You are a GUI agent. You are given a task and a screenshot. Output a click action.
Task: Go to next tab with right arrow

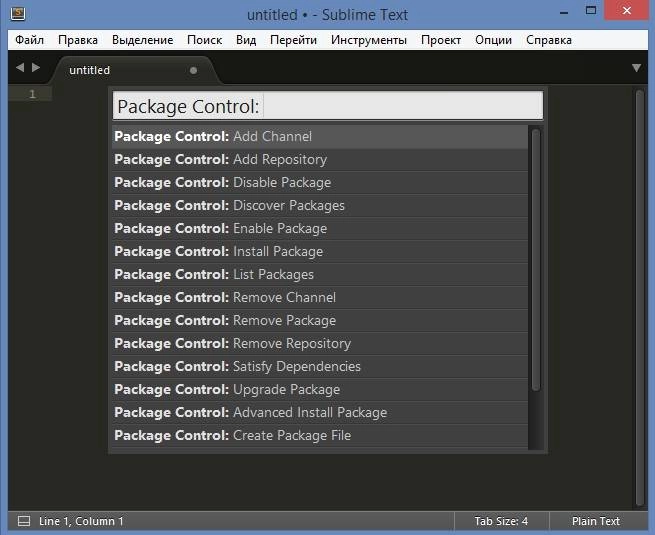click(36, 67)
